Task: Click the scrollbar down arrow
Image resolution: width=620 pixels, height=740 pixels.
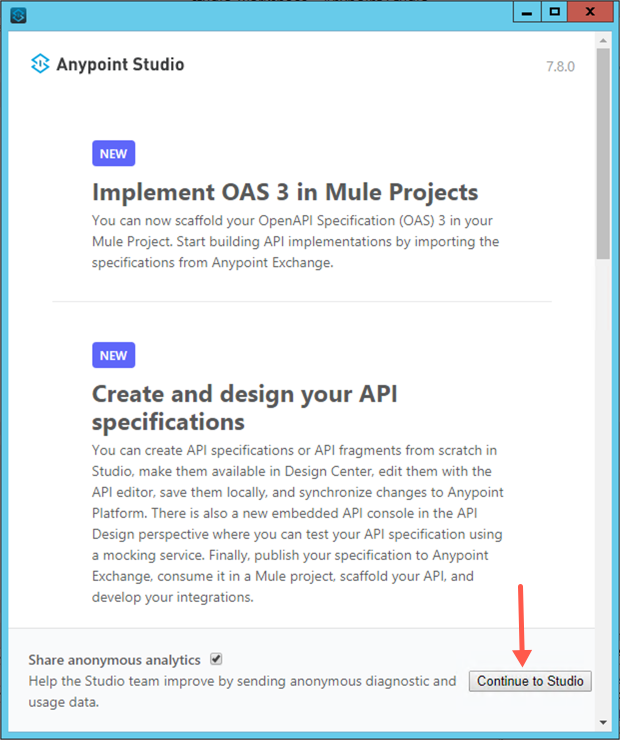Action: (x=602, y=721)
